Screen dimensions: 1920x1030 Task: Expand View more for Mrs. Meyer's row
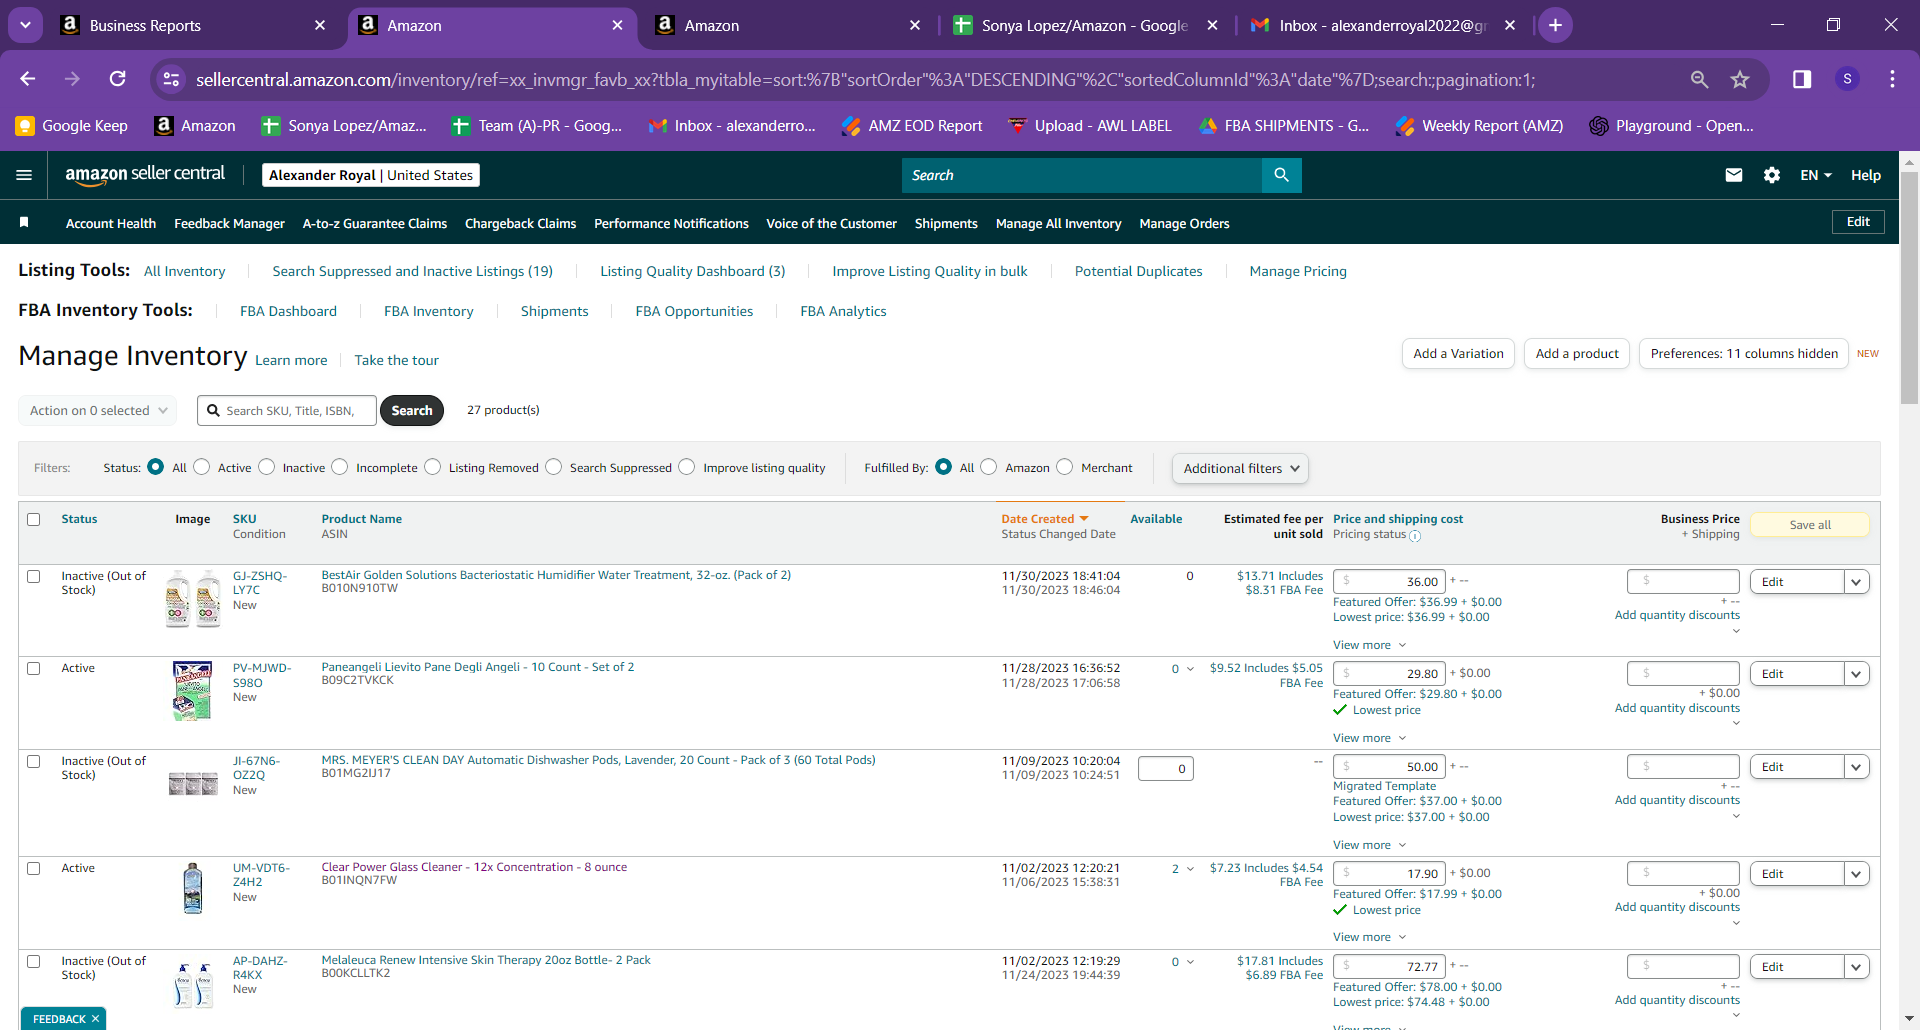(1370, 845)
